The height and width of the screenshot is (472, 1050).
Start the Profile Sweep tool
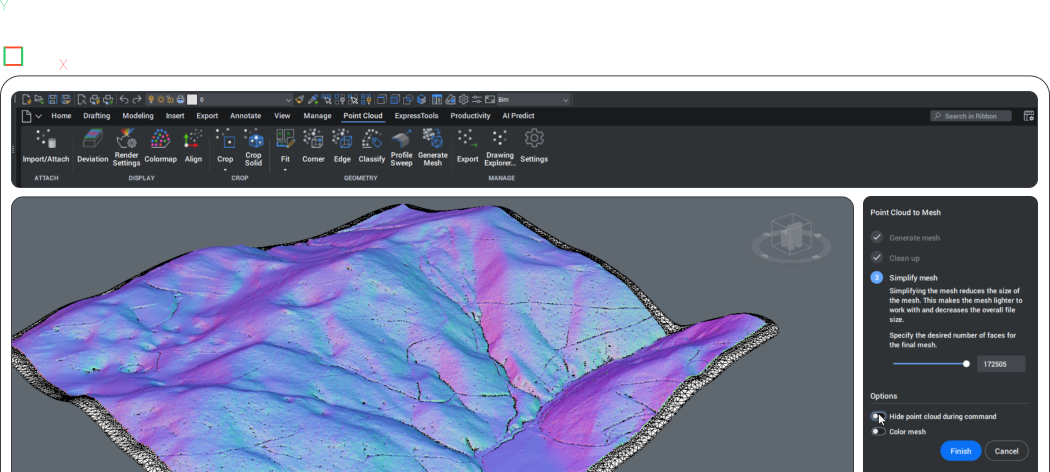point(401,147)
